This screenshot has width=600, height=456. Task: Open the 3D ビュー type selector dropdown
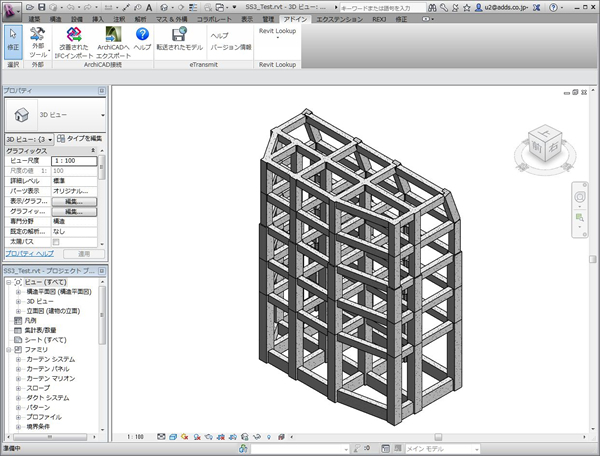point(103,115)
